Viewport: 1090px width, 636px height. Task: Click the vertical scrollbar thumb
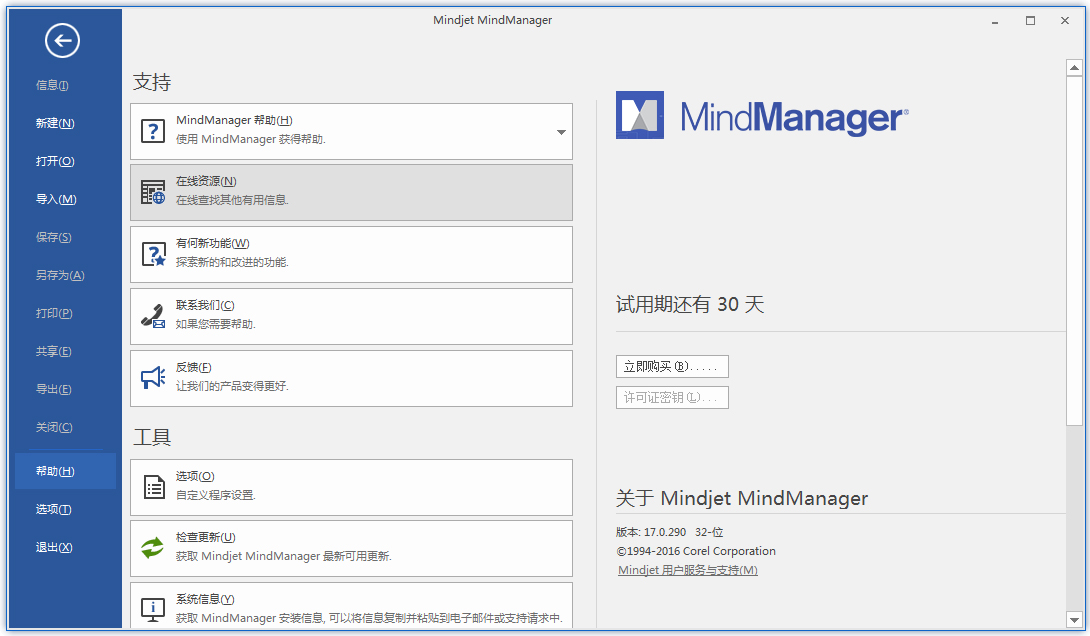[x=1074, y=251]
